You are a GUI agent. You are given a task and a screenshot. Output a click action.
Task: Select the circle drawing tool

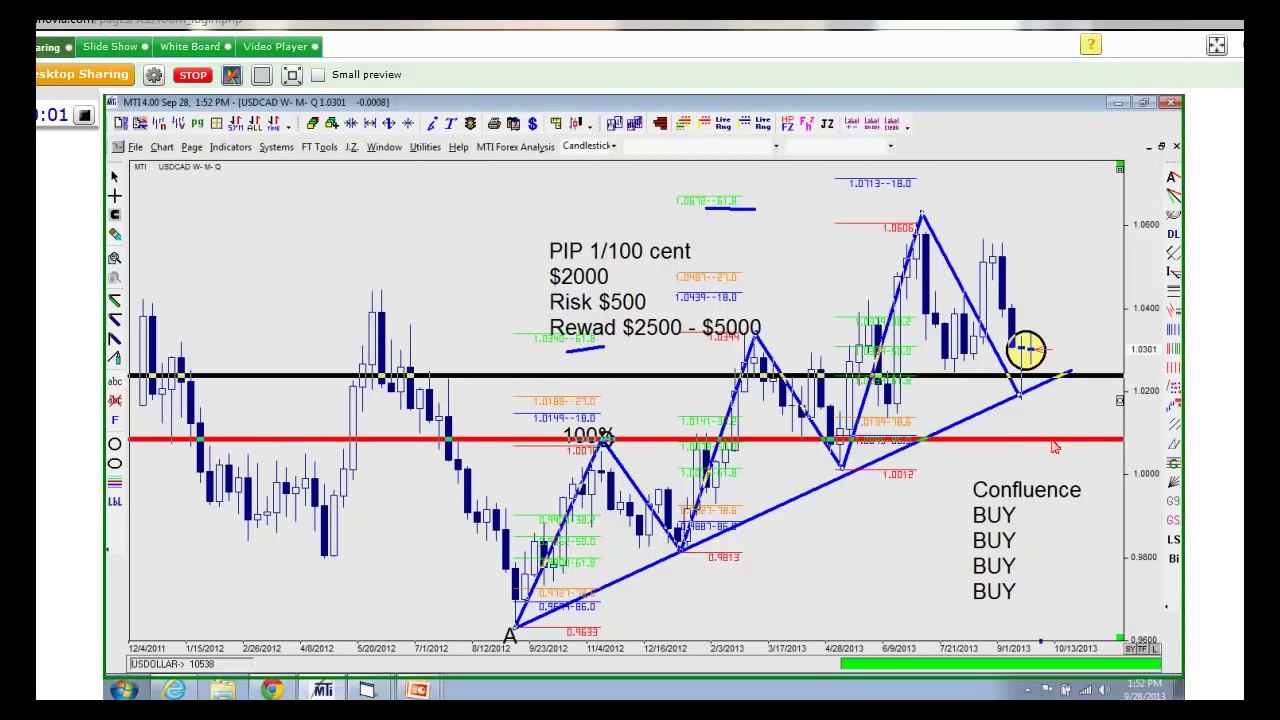[115, 443]
